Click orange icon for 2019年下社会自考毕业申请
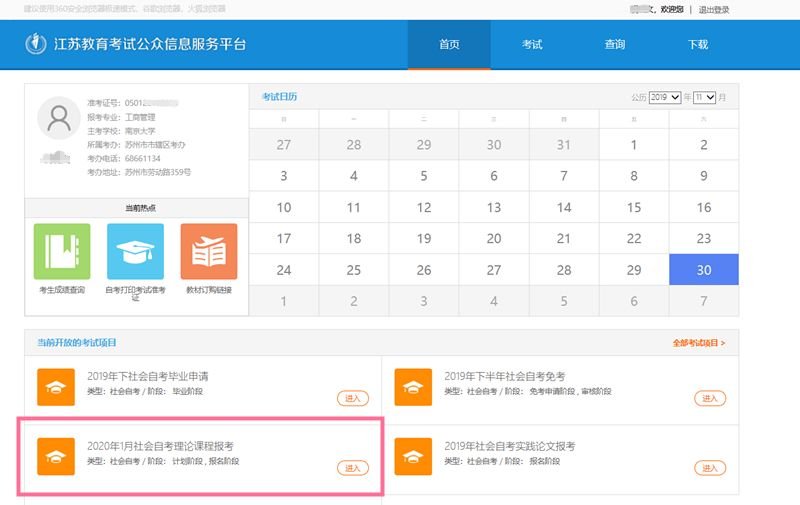Image resolution: width=800 pixels, height=505 pixels. pos(56,385)
